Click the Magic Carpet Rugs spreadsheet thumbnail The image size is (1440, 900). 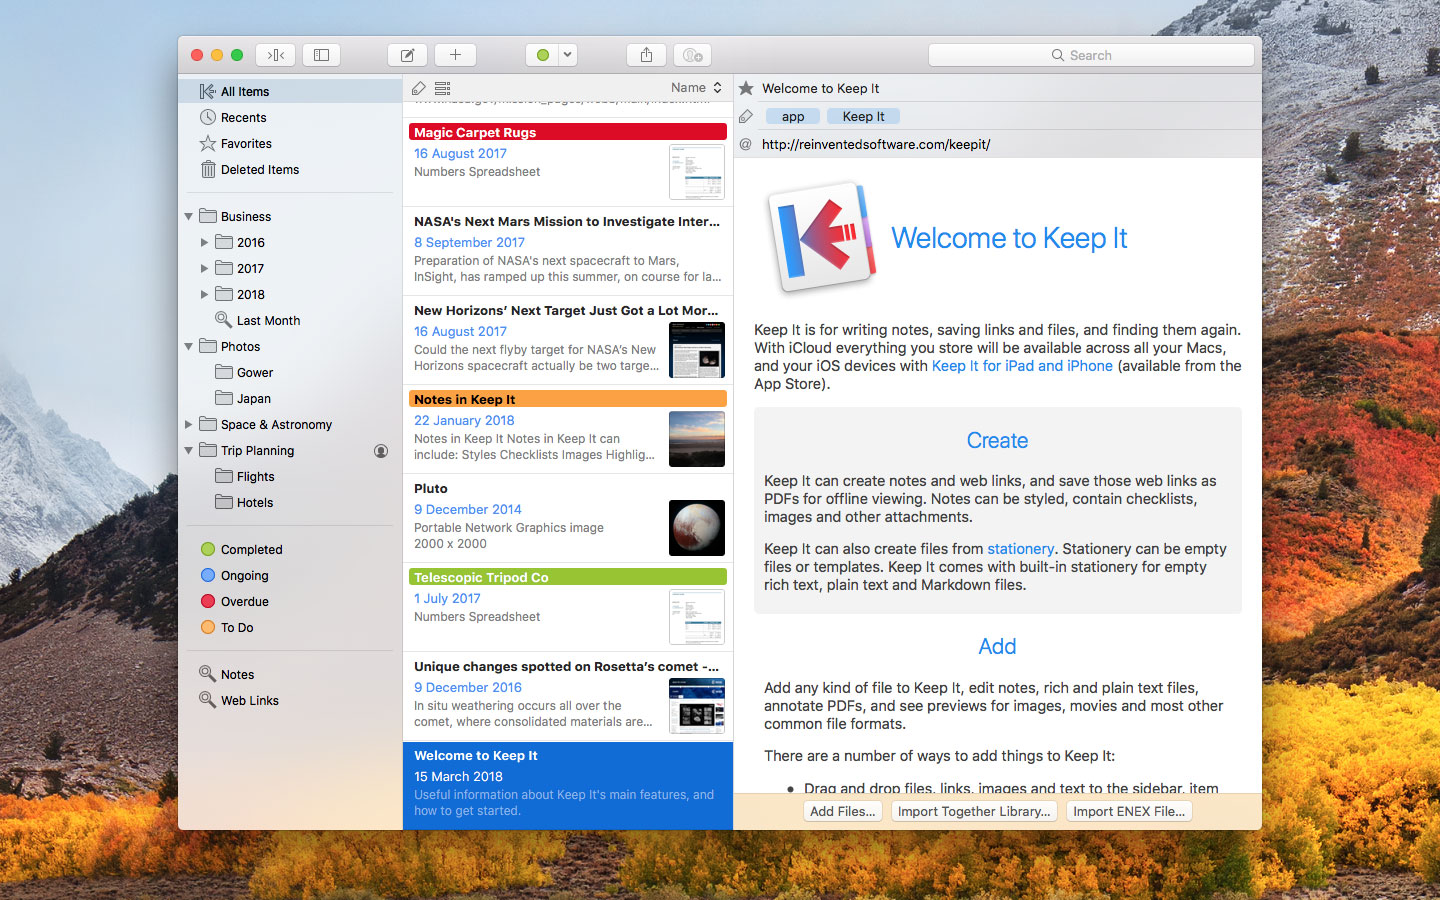point(697,172)
